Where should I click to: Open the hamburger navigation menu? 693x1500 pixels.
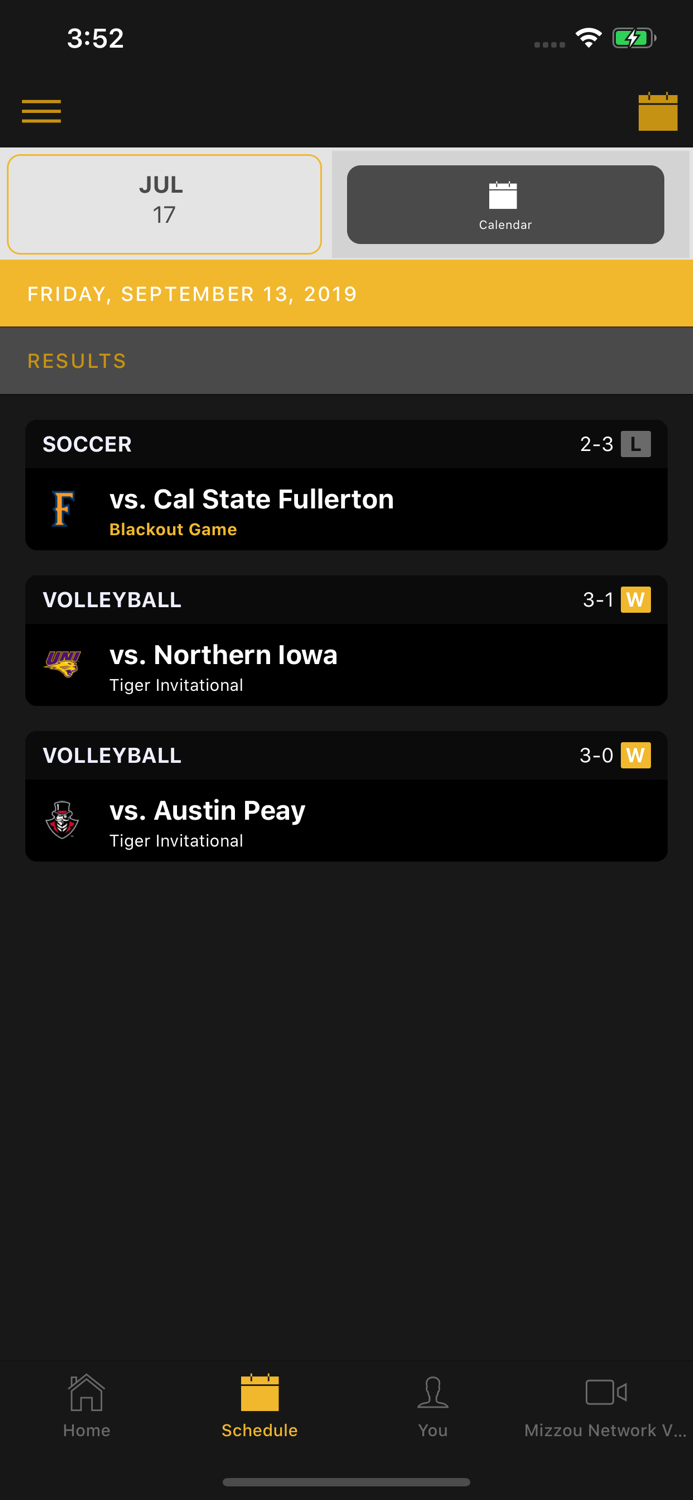pos(41,111)
